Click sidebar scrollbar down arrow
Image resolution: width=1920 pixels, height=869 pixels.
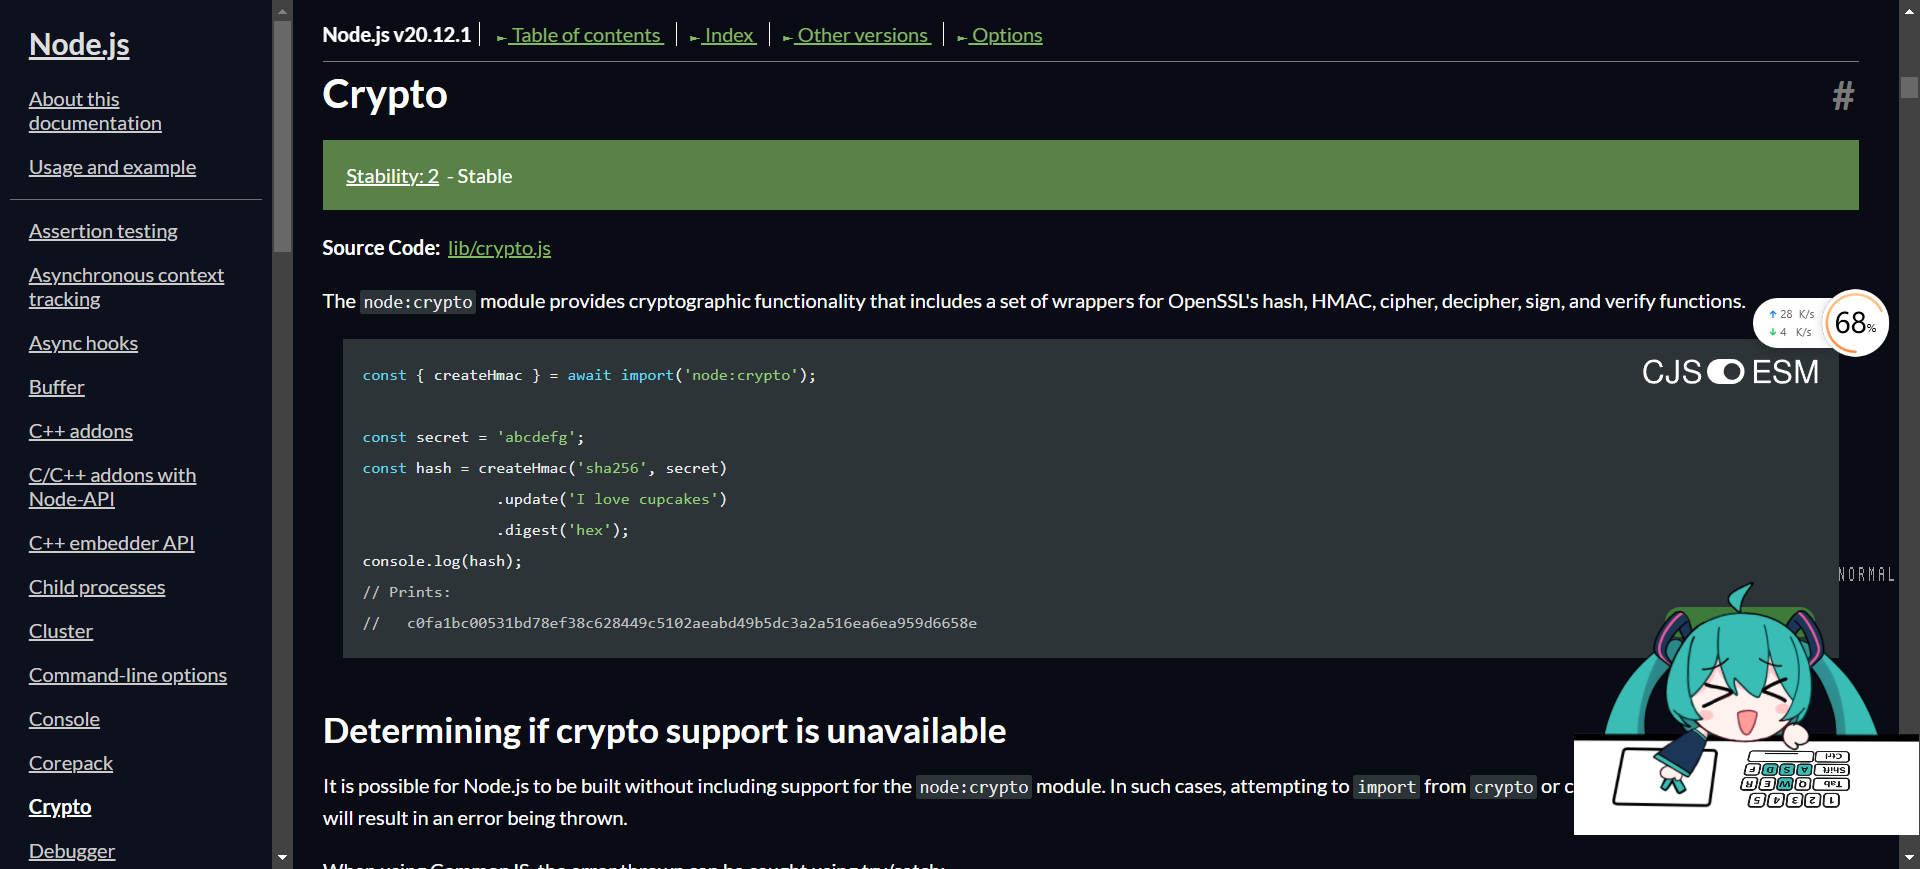[282, 857]
